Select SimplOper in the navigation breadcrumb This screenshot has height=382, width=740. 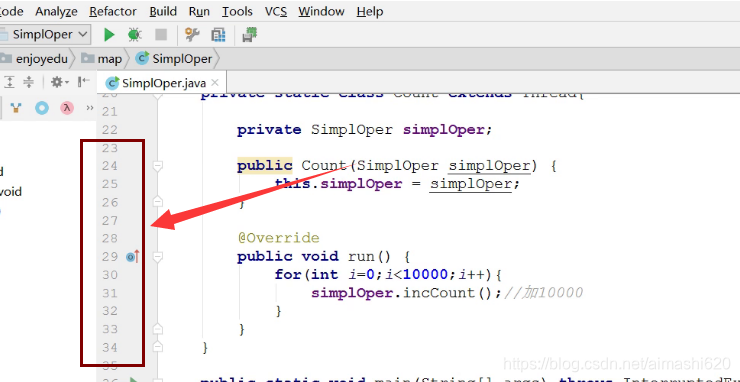click(182, 59)
